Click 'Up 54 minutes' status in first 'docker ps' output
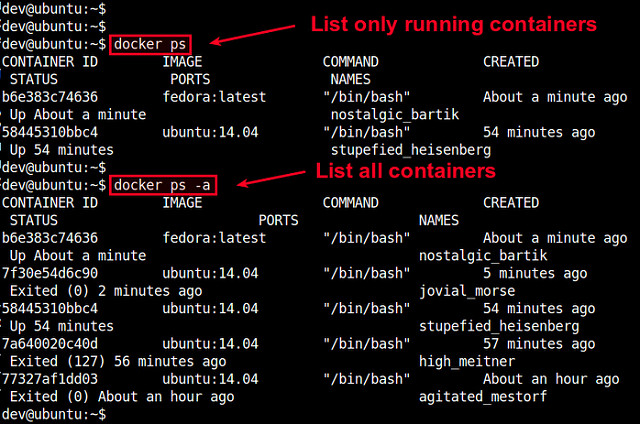Viewport: 640px width, 424px height. 62,150
